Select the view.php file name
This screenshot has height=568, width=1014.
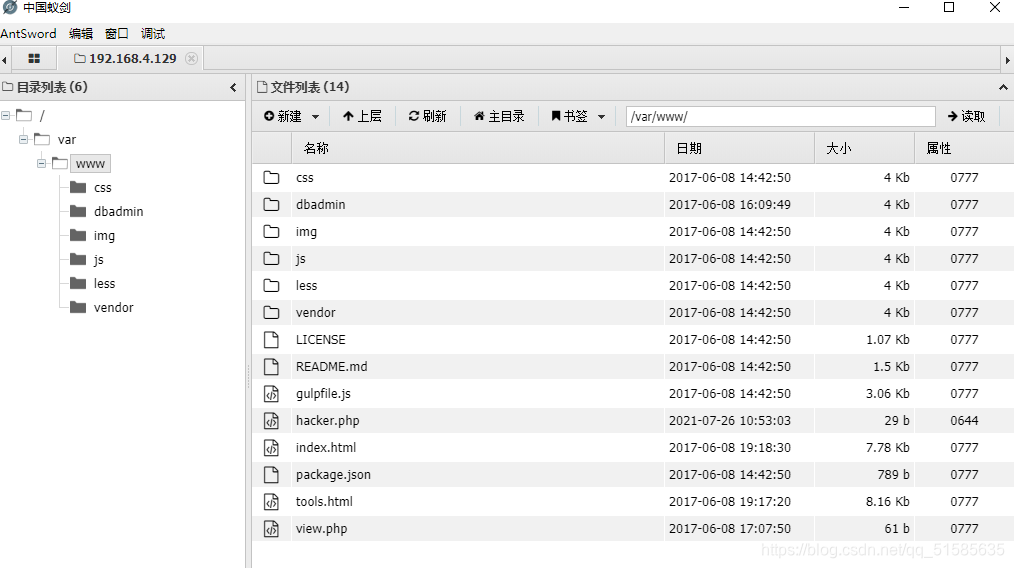click(x=321, y=529)
